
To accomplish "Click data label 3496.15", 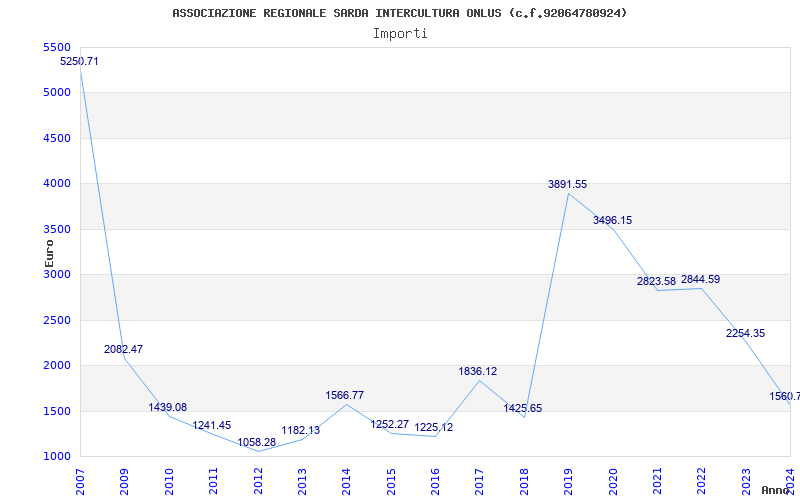I will pyautogui.click(x=612, y=220).
